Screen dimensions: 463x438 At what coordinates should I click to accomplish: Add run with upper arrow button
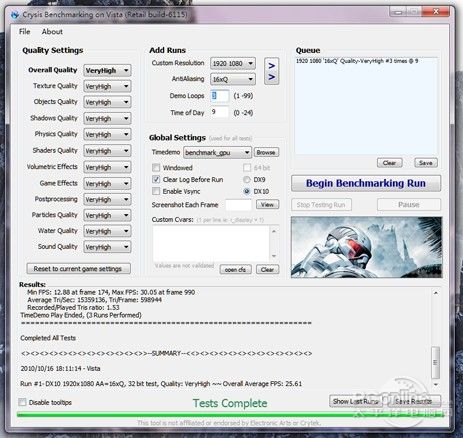point(272,66)
